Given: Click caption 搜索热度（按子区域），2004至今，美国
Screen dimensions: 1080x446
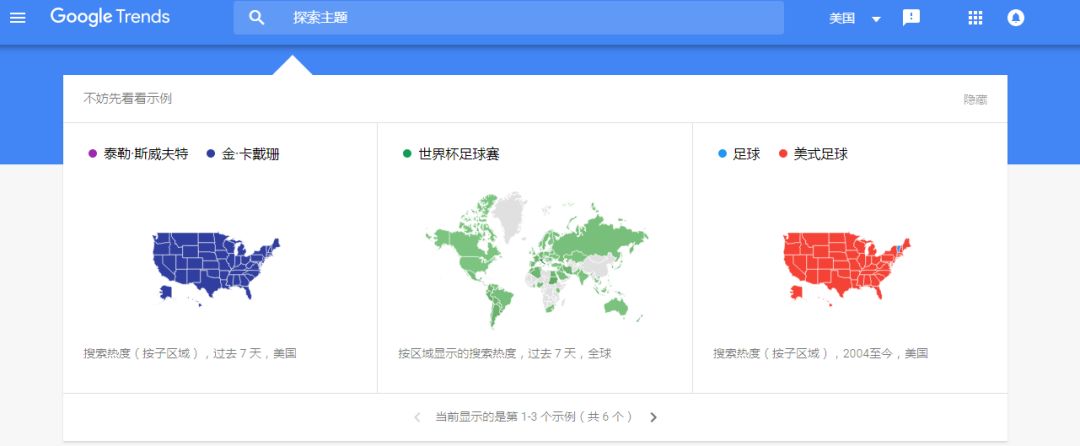Looking at the screenshot, I should [820, 354].
